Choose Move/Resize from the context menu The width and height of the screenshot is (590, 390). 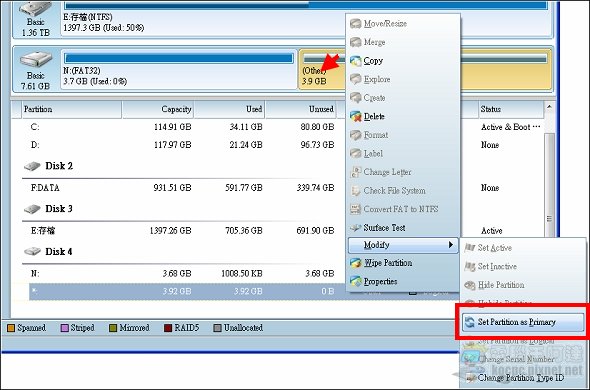403,24
